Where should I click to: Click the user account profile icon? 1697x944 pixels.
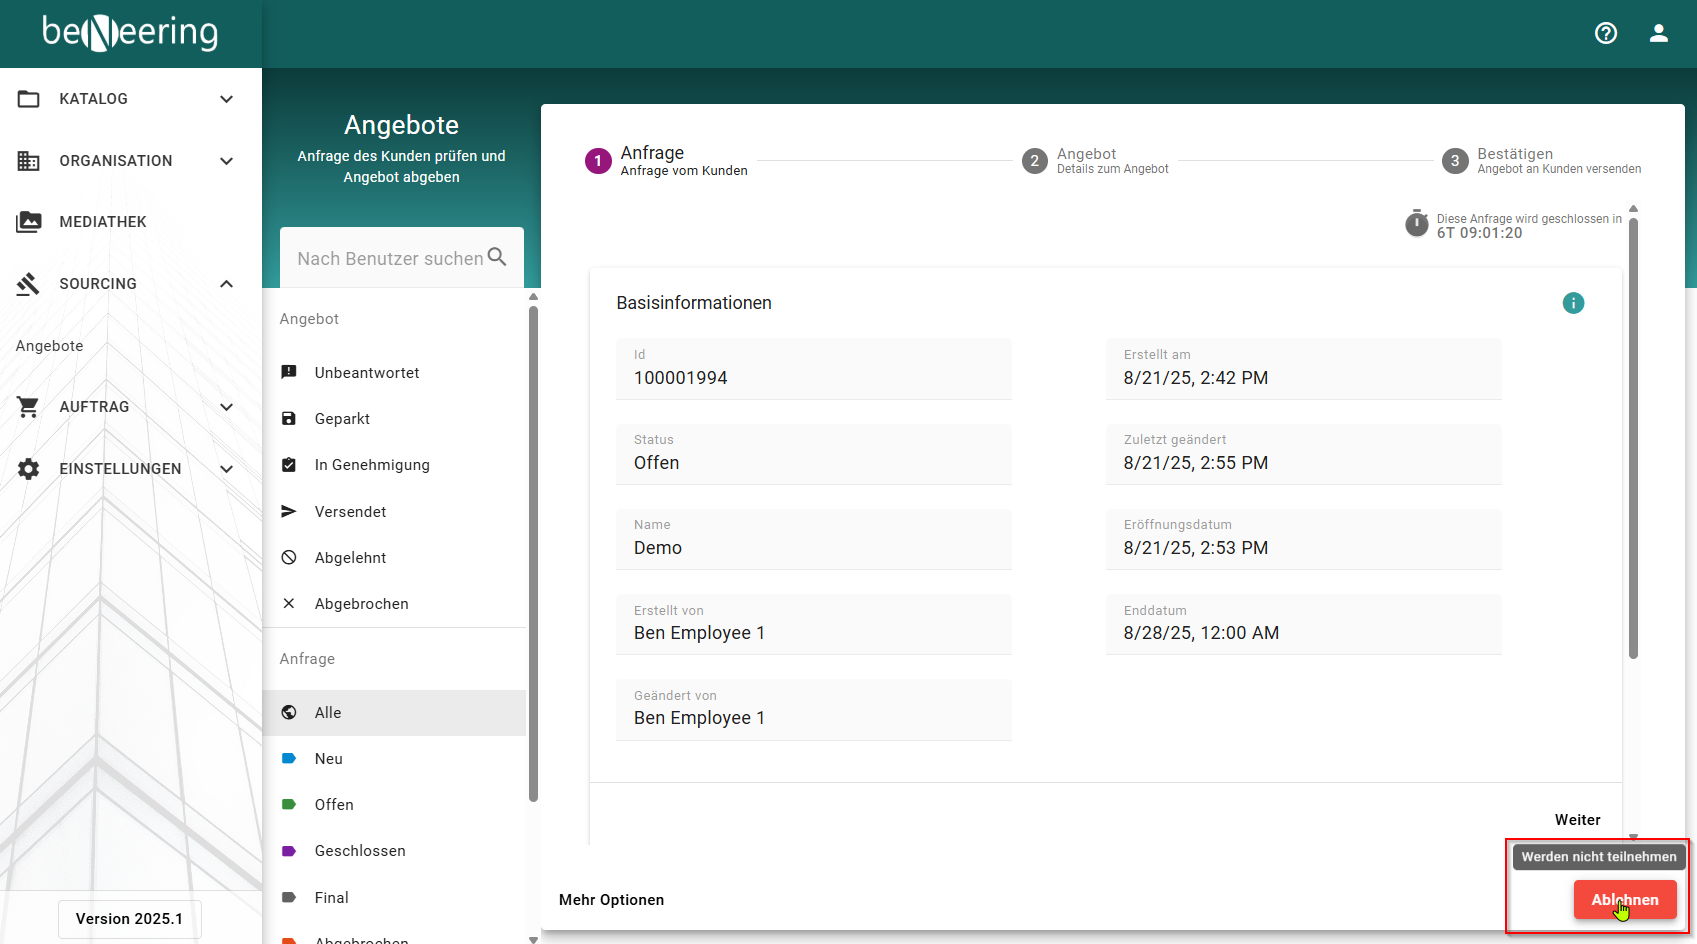tap(1659, 33)
